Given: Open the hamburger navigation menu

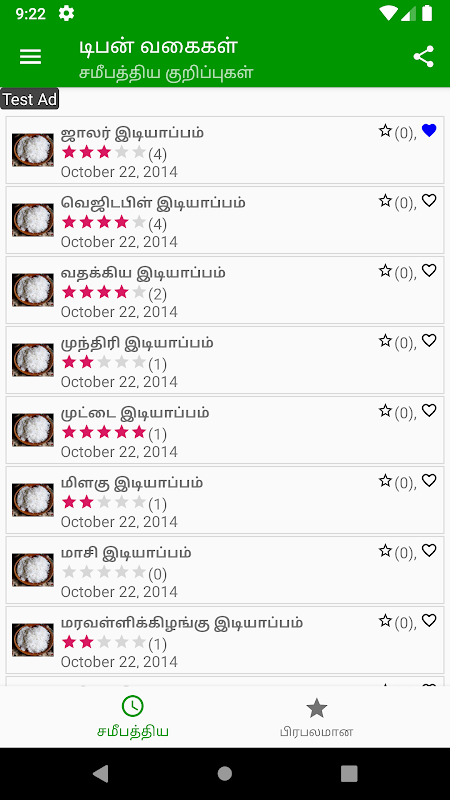Looking at the screenshot, I should 30,57.
